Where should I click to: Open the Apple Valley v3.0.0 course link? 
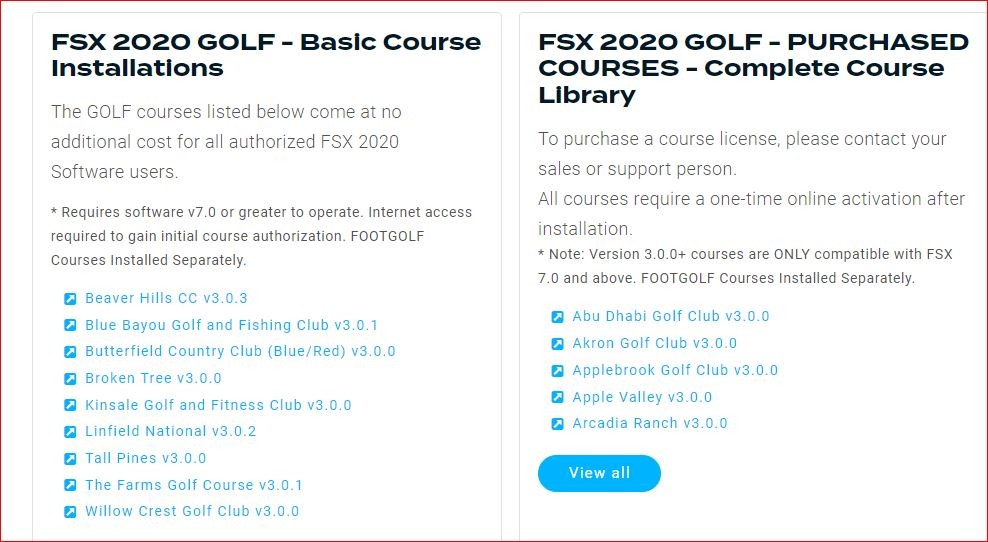pyautogui.click(x=642, y=397)
